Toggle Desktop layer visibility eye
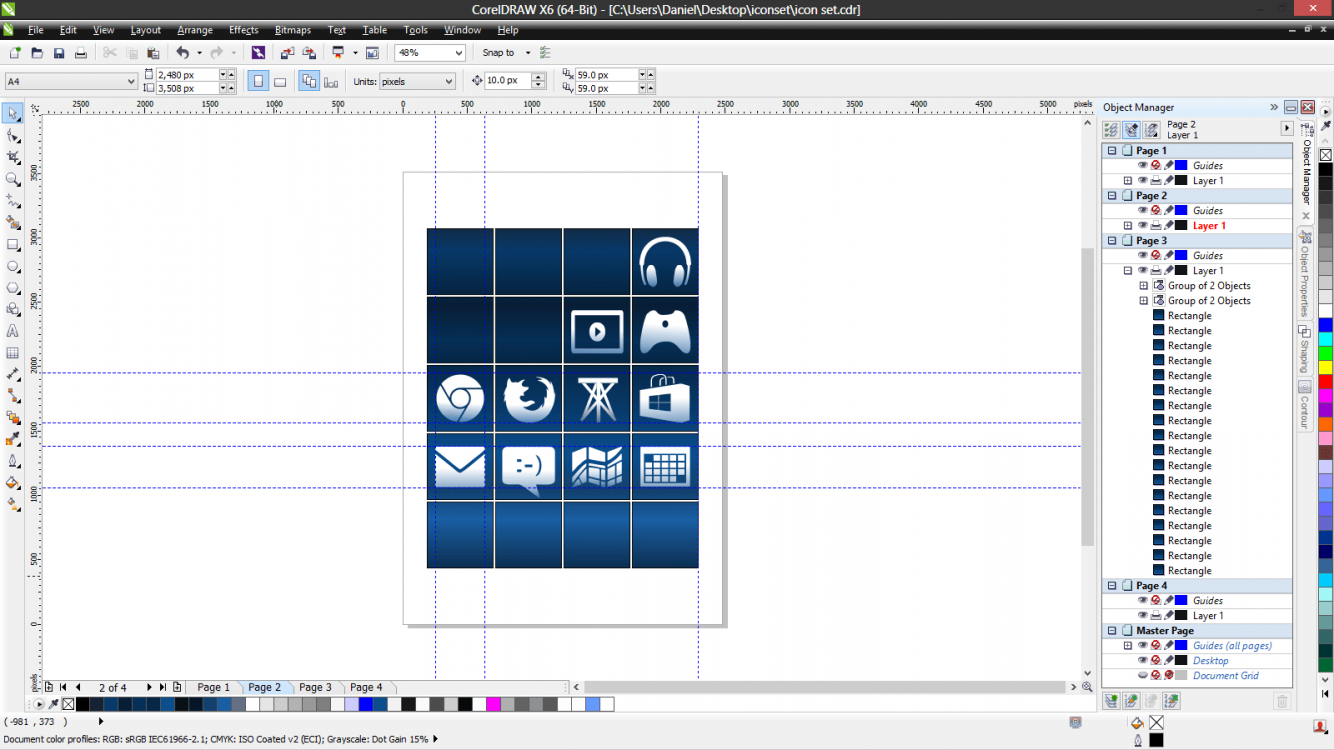The image size is (1334, 750). tap(1142, 660)
